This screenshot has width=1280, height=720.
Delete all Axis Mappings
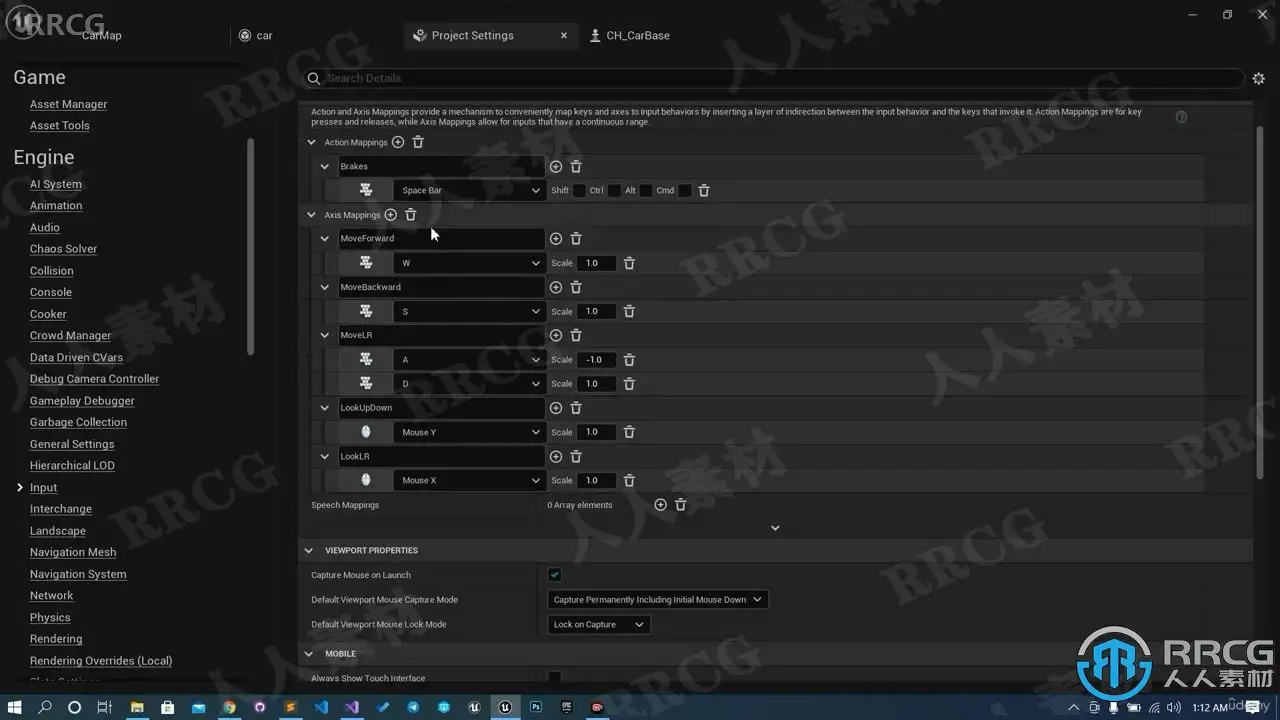click(411, 215)
